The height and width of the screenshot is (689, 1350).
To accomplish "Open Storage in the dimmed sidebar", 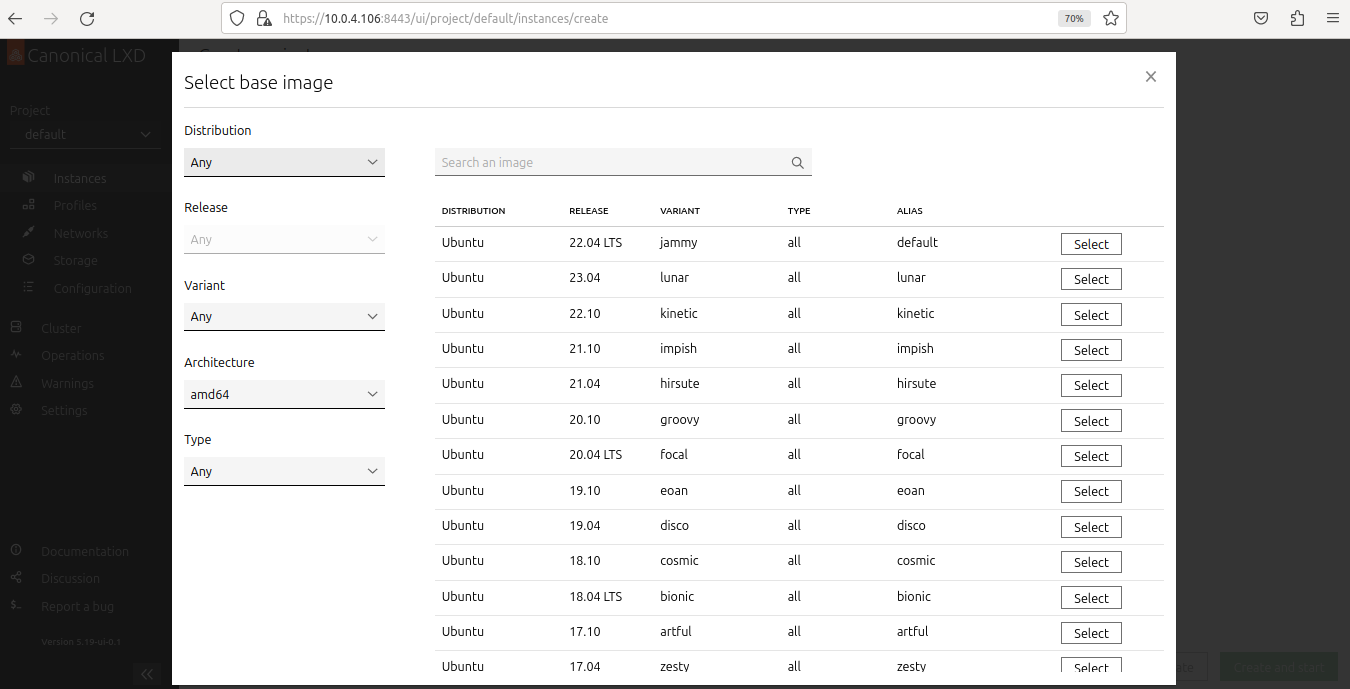I will 75,260.
